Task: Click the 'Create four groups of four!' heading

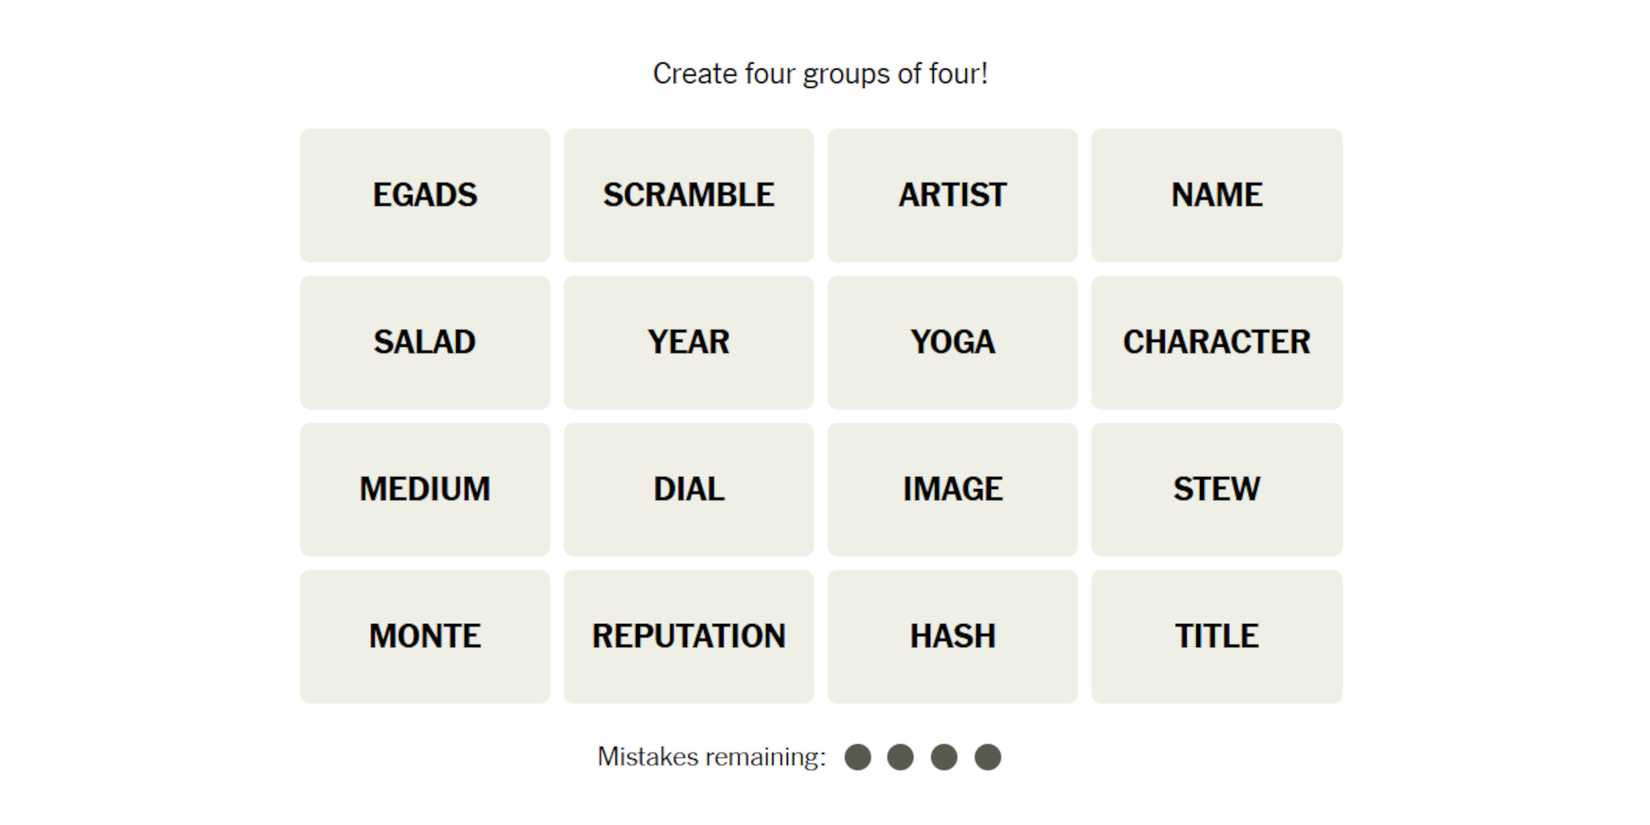Action: [x=820, y=74]
